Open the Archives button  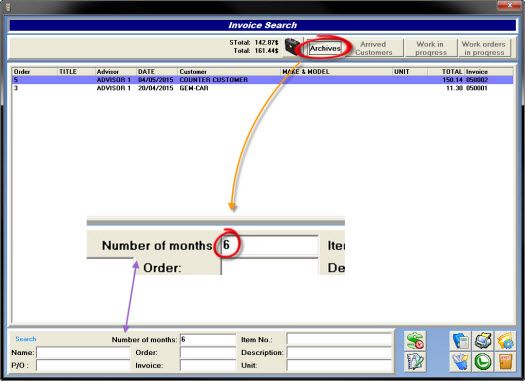point(325,48)
